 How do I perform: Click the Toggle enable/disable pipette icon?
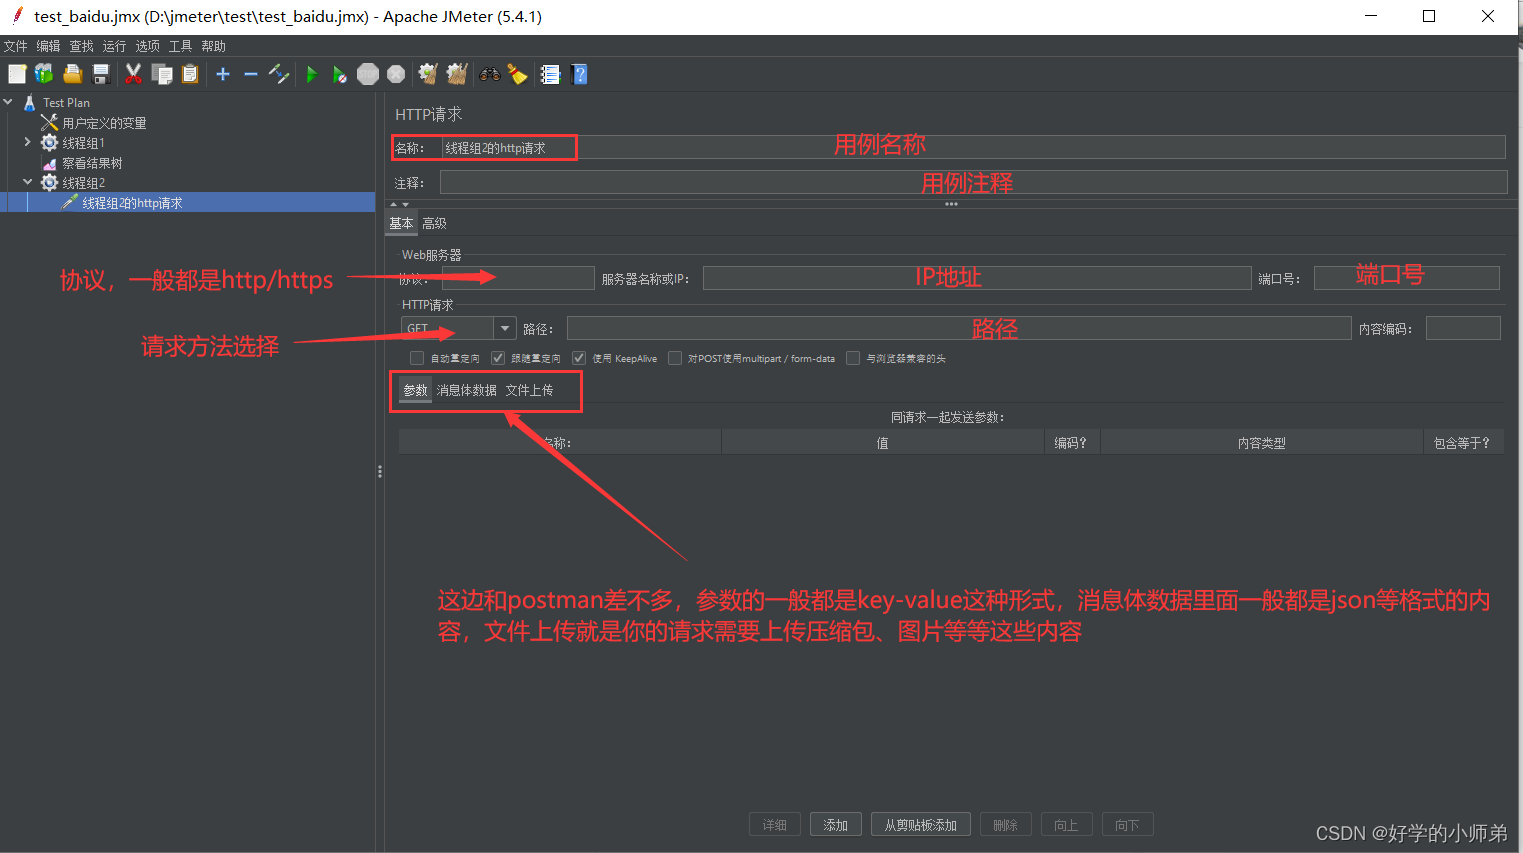coord(279,74)
